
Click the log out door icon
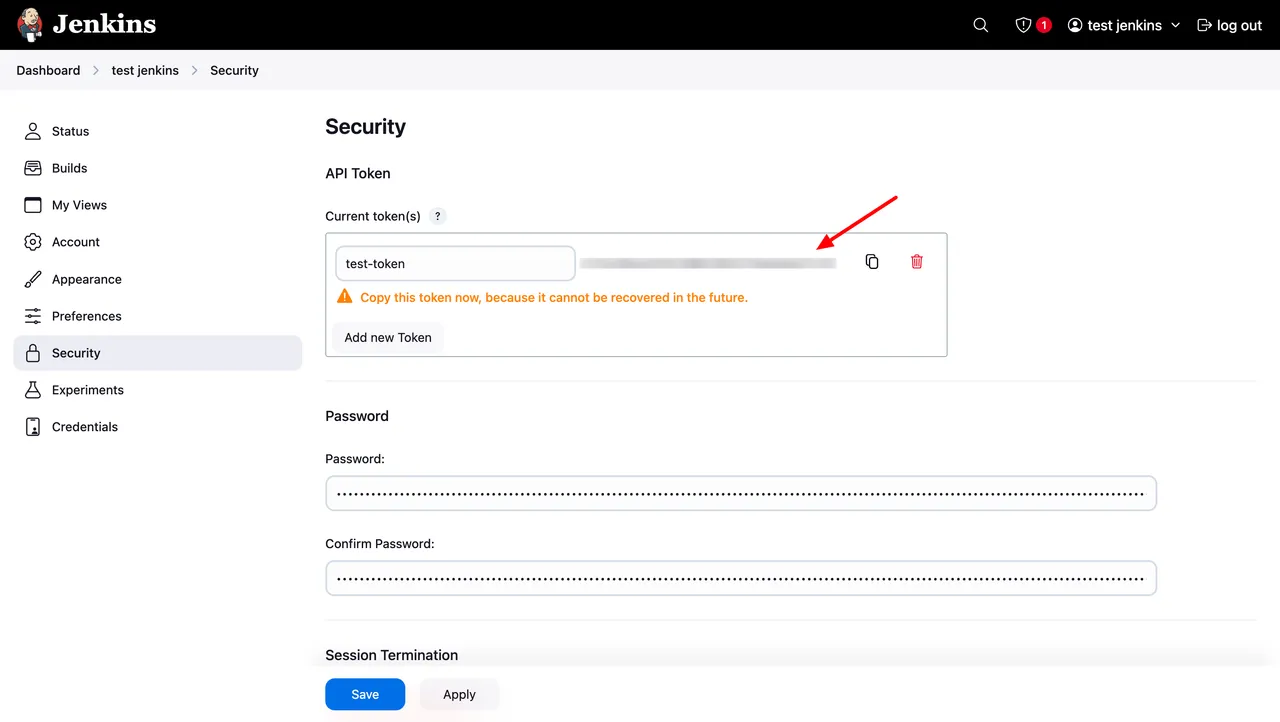coord(1204,25)
